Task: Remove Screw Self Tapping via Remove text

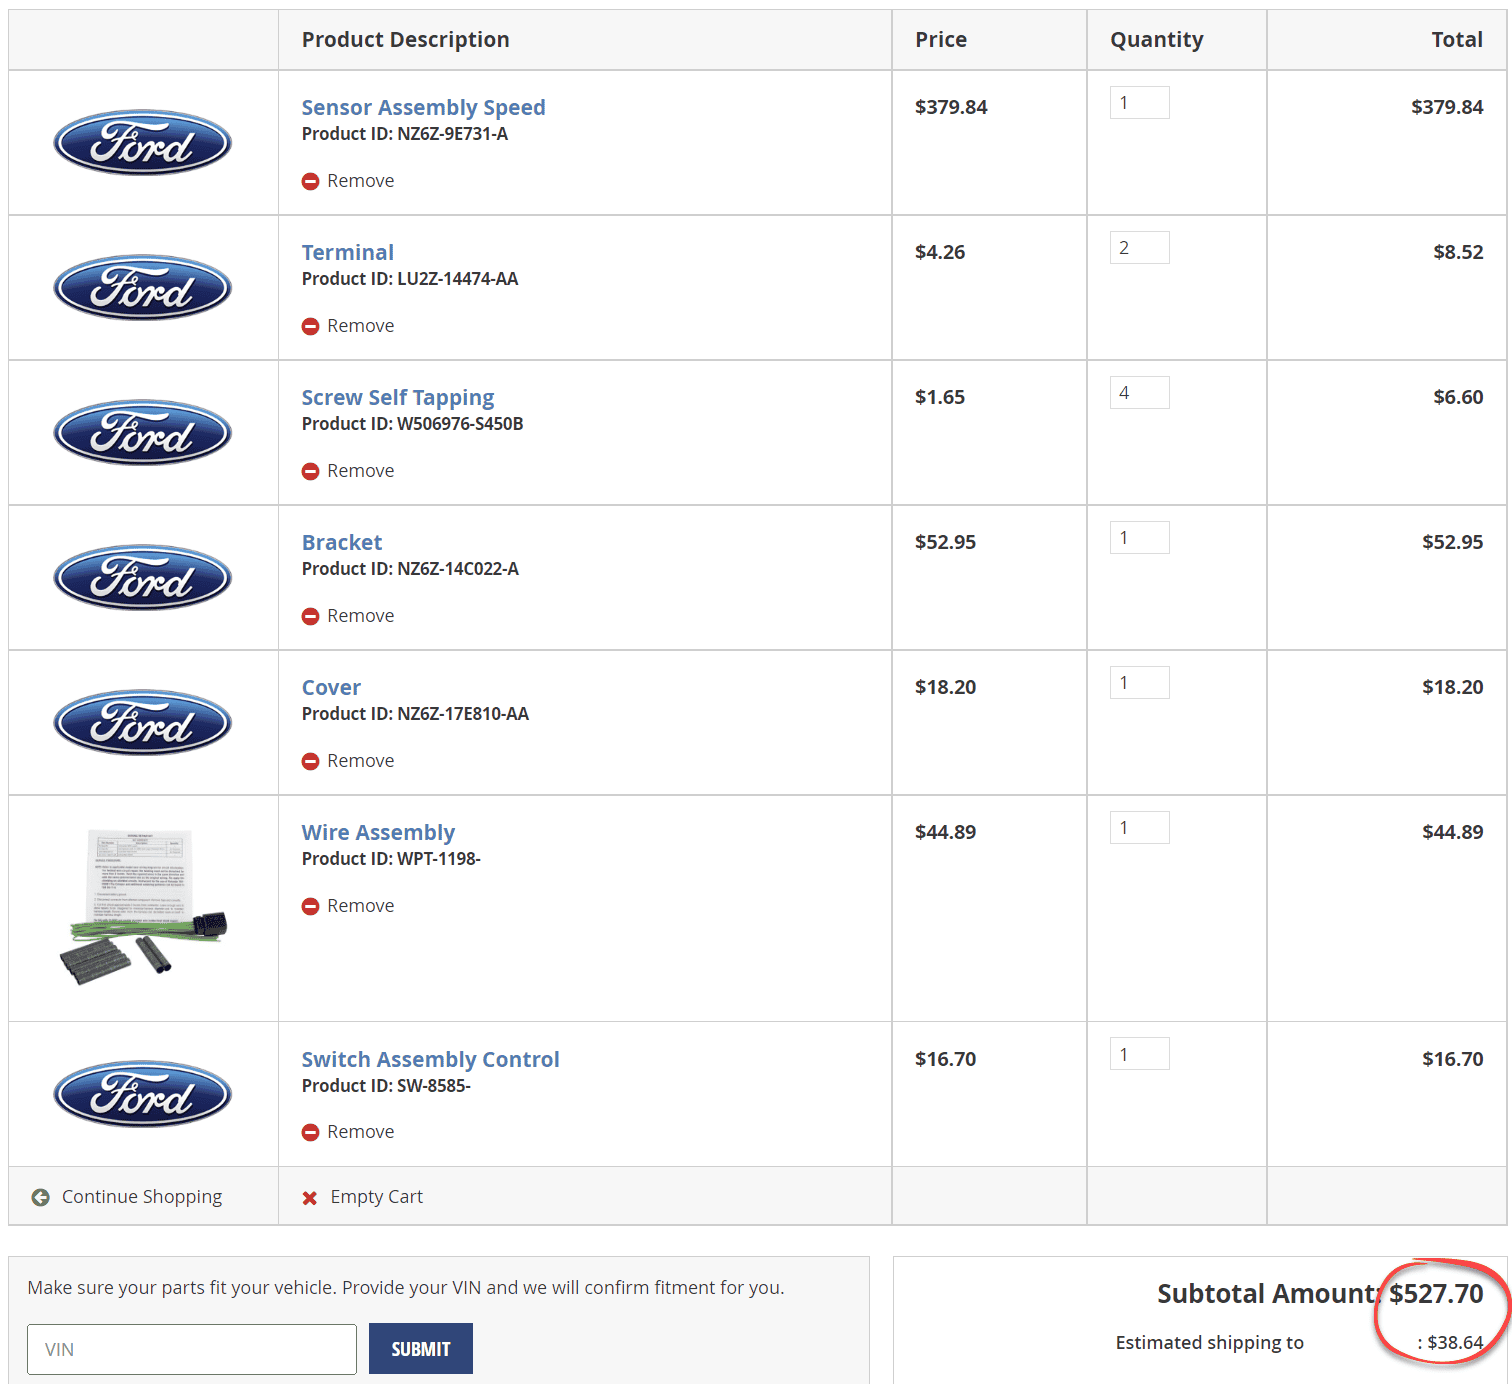Action: [360, 471]
